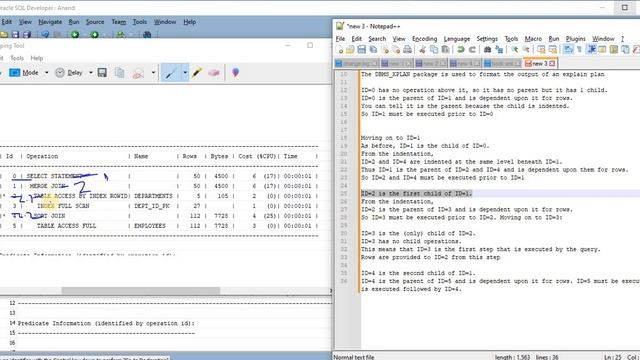Viewport: 640px width, 360px height.
Task: Click the Zoom In icon in Notepad++
Action: point(514,50)
